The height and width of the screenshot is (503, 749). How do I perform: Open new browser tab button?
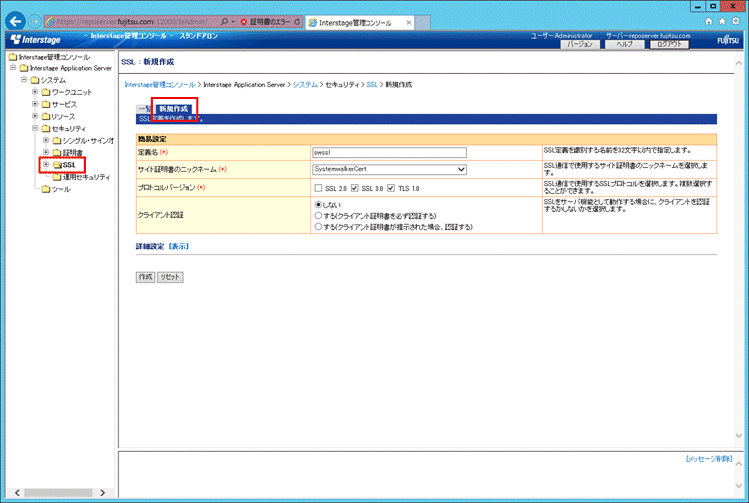tap(422, 22)
